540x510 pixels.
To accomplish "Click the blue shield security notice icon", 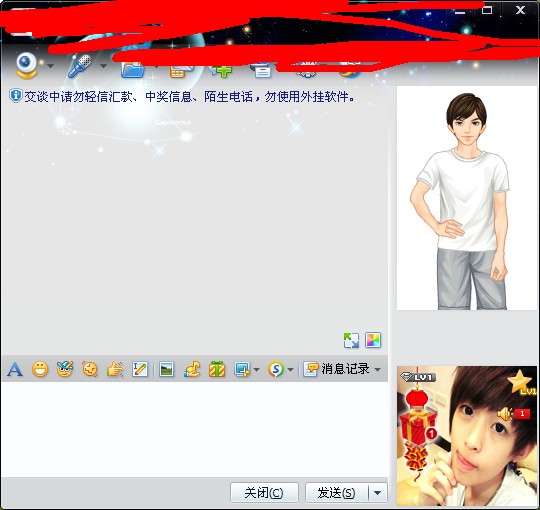I will (15, 96).
